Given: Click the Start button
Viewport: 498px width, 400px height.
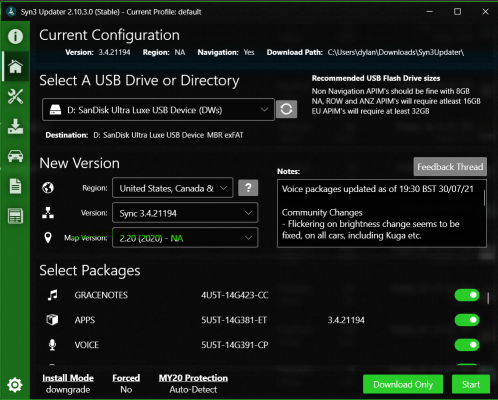Looking at the screenshot, I should tap(471, 384).
